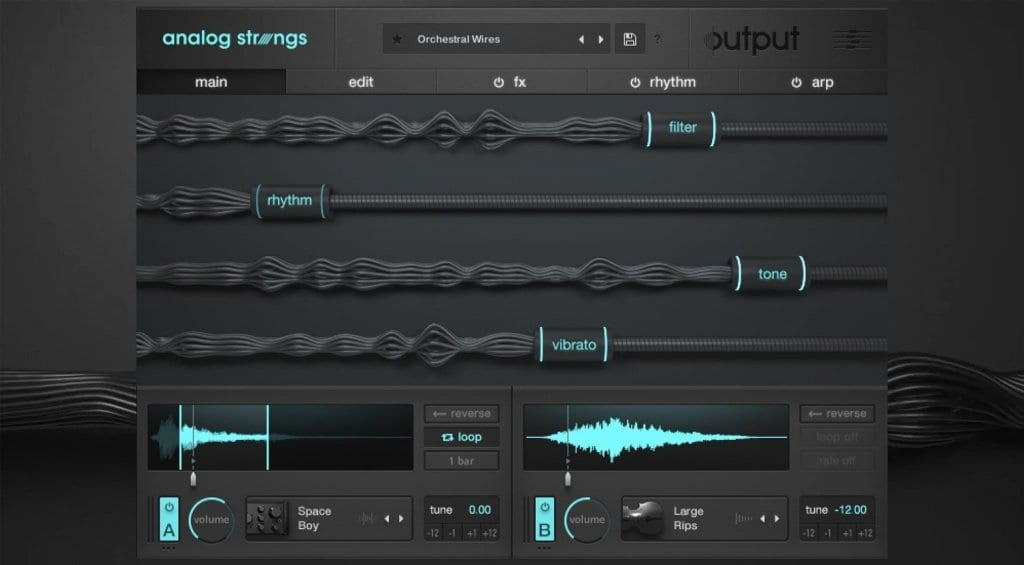Raise layer B tune with +12 button

[864, 533]
